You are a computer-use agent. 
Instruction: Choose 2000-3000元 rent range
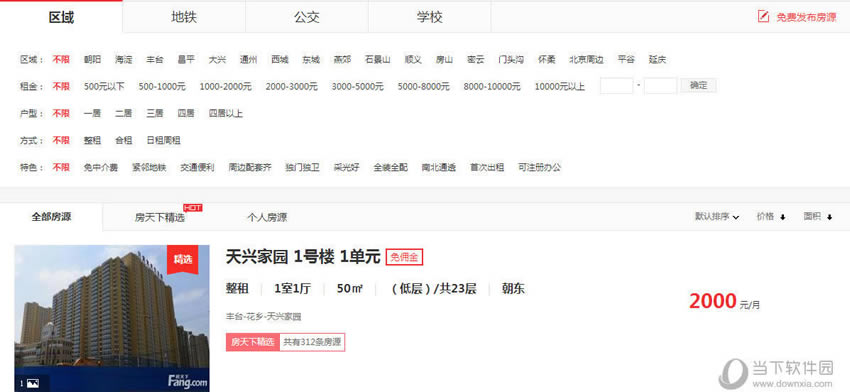pyautogui.click(x=292, y=86)
